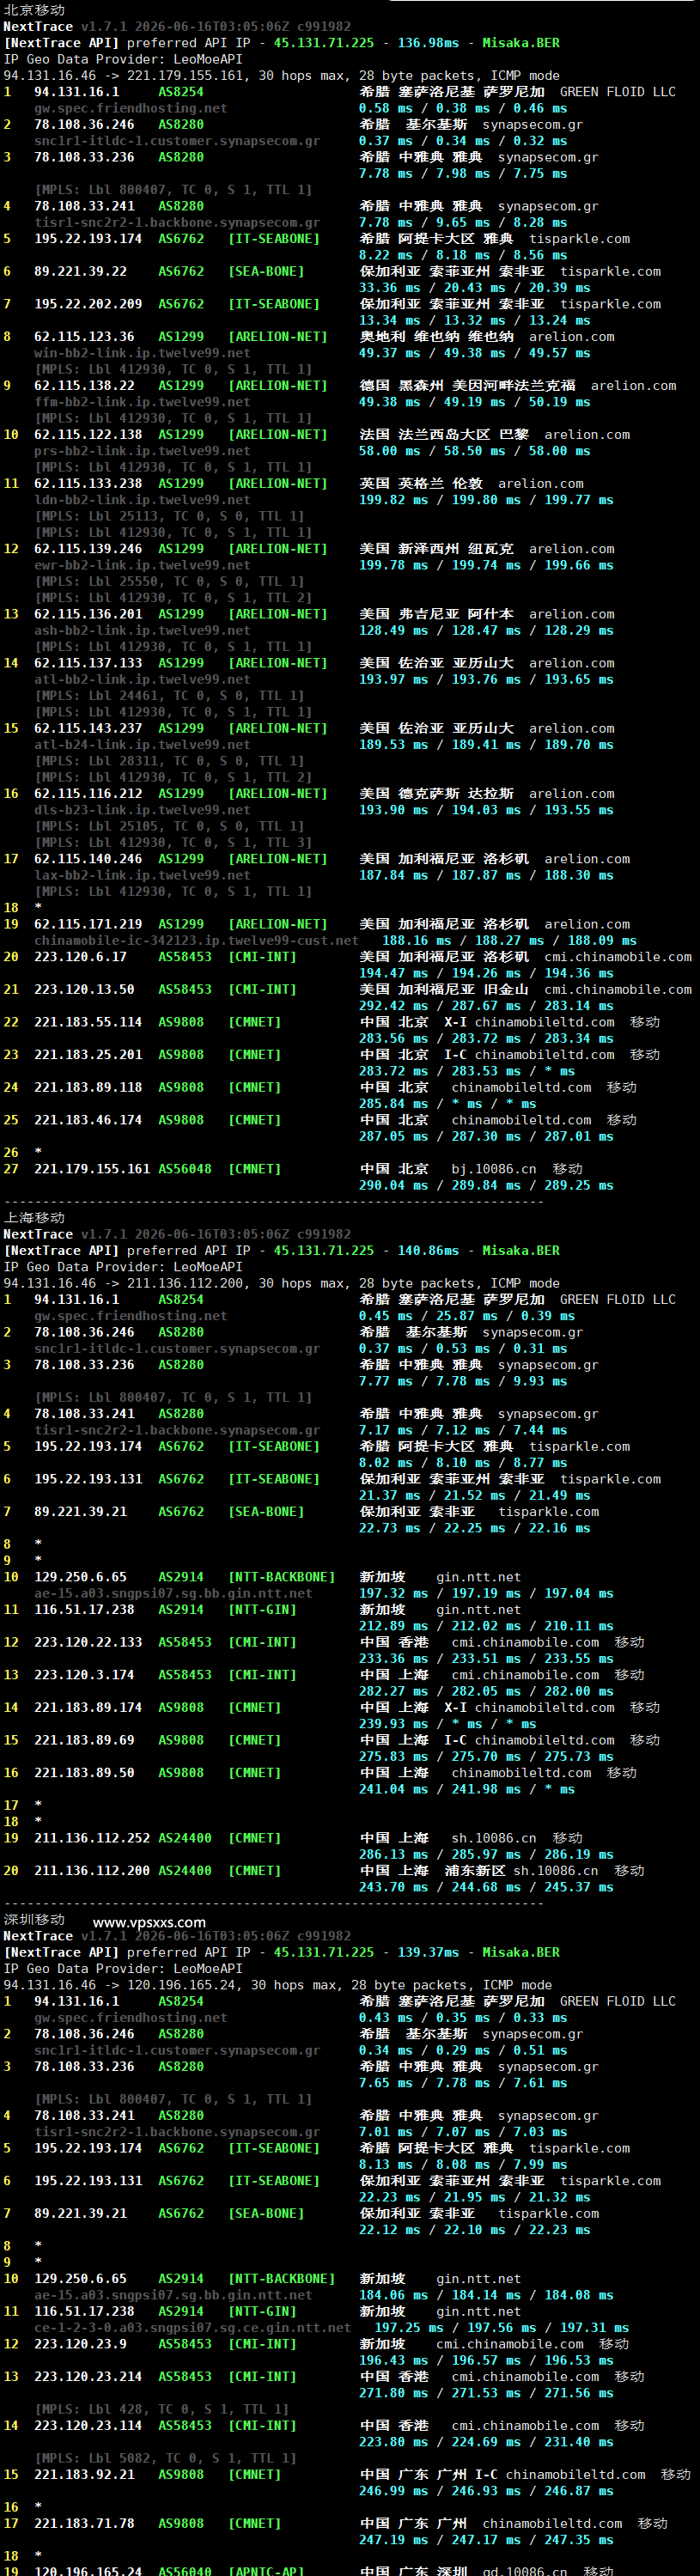The height and width of the screenshot is (2576, 700).
Task: Select the latency value 139.37ms
Action: (428, 1953)
